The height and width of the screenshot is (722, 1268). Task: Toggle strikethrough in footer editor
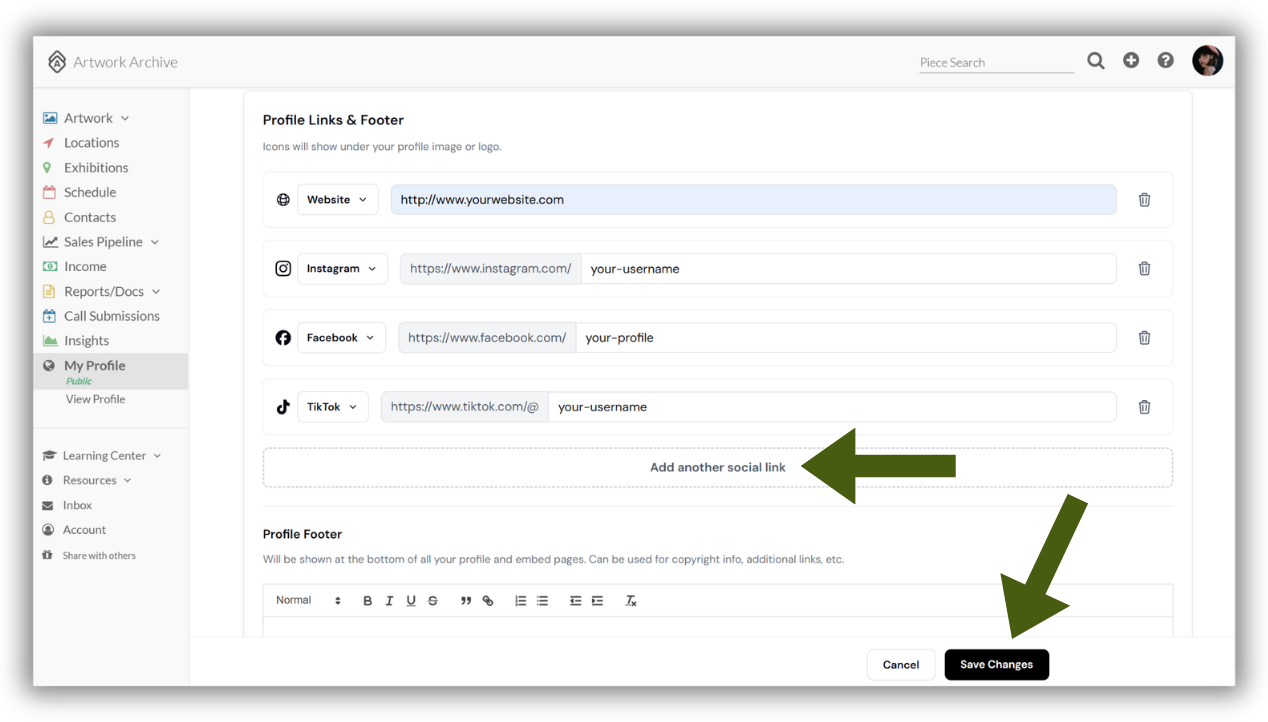pos(433,601)
